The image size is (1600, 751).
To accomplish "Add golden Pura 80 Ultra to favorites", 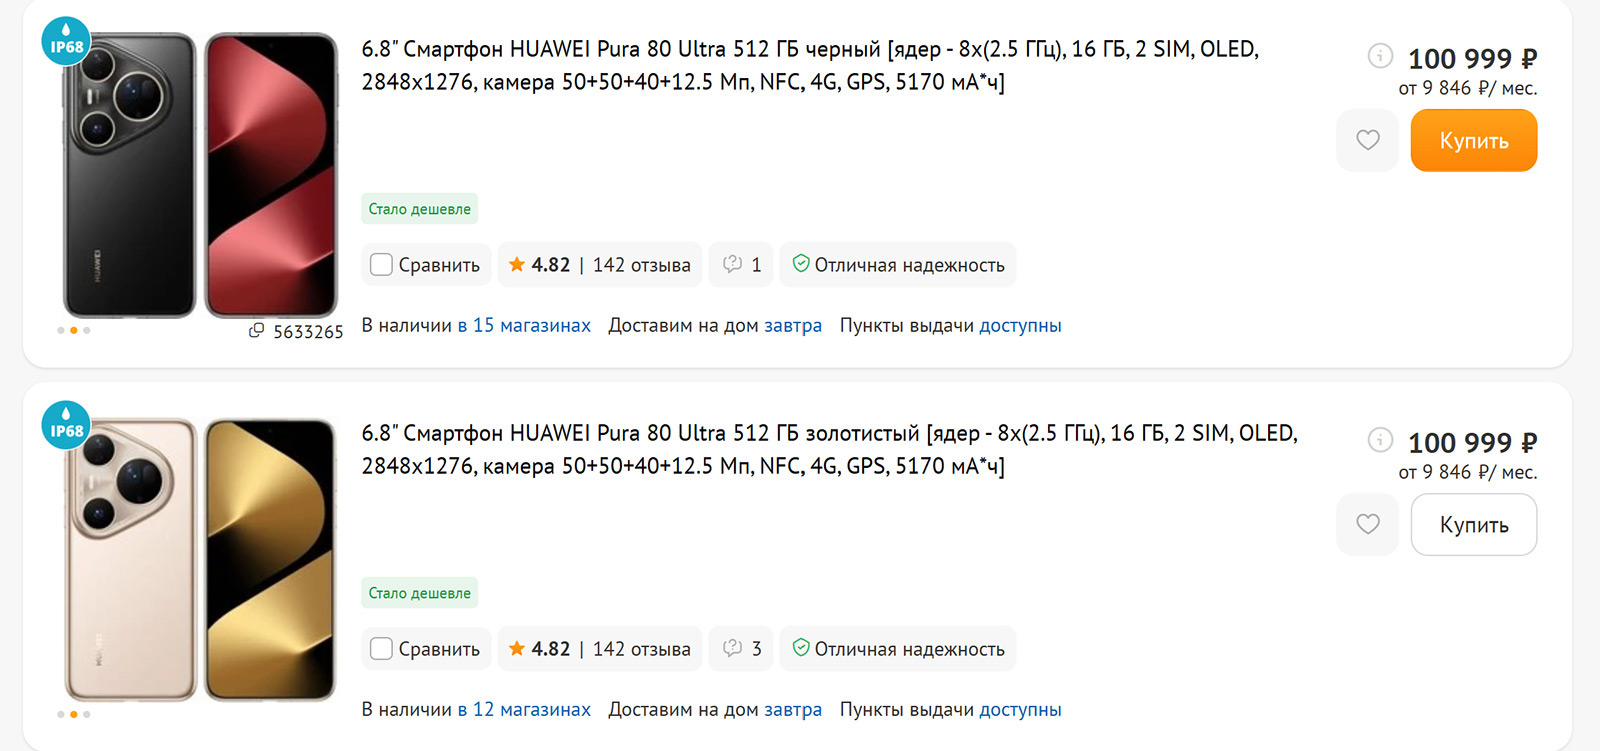I will [1367, 525].
